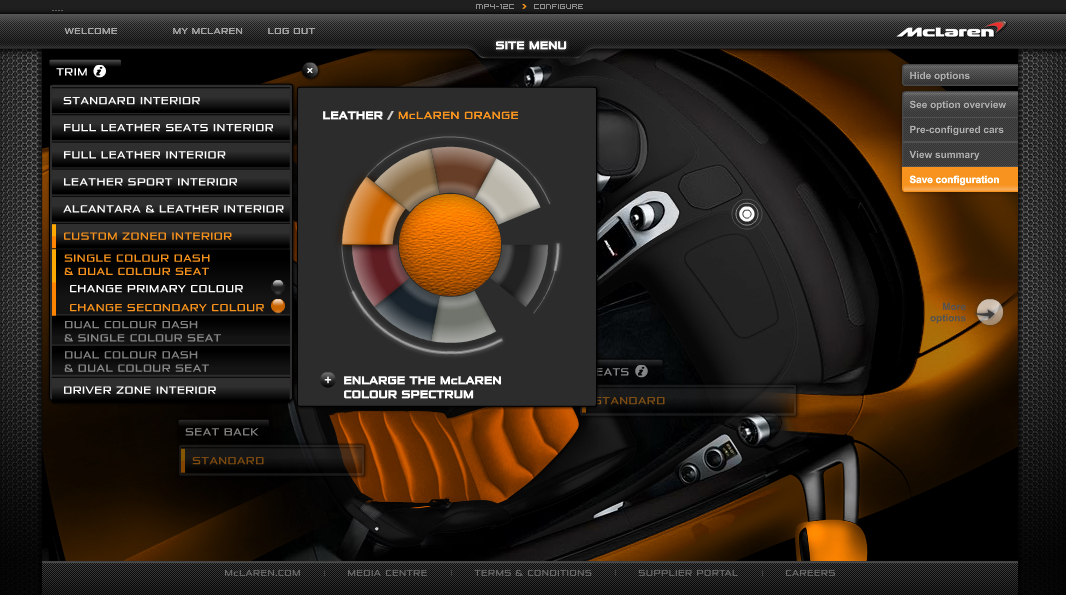
Task: Select the Change Secondary Colour orange dot
Action: [x=278, y=306]
